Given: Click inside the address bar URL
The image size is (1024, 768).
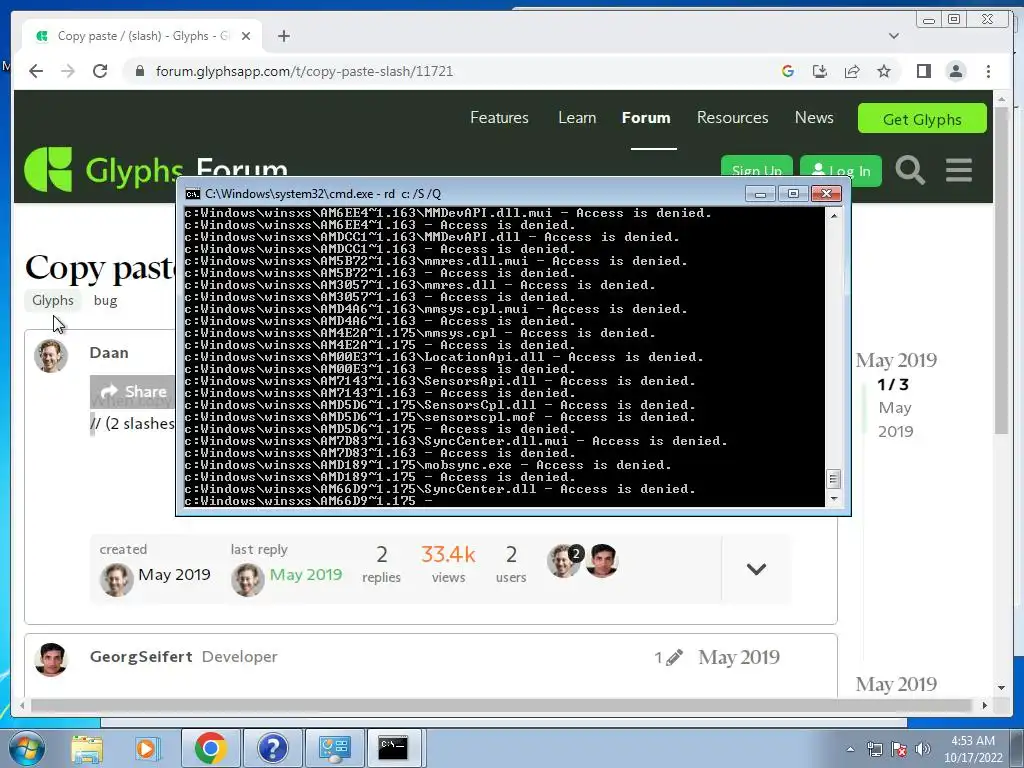Looking at the screenshot, I should [x=304, y=71].
